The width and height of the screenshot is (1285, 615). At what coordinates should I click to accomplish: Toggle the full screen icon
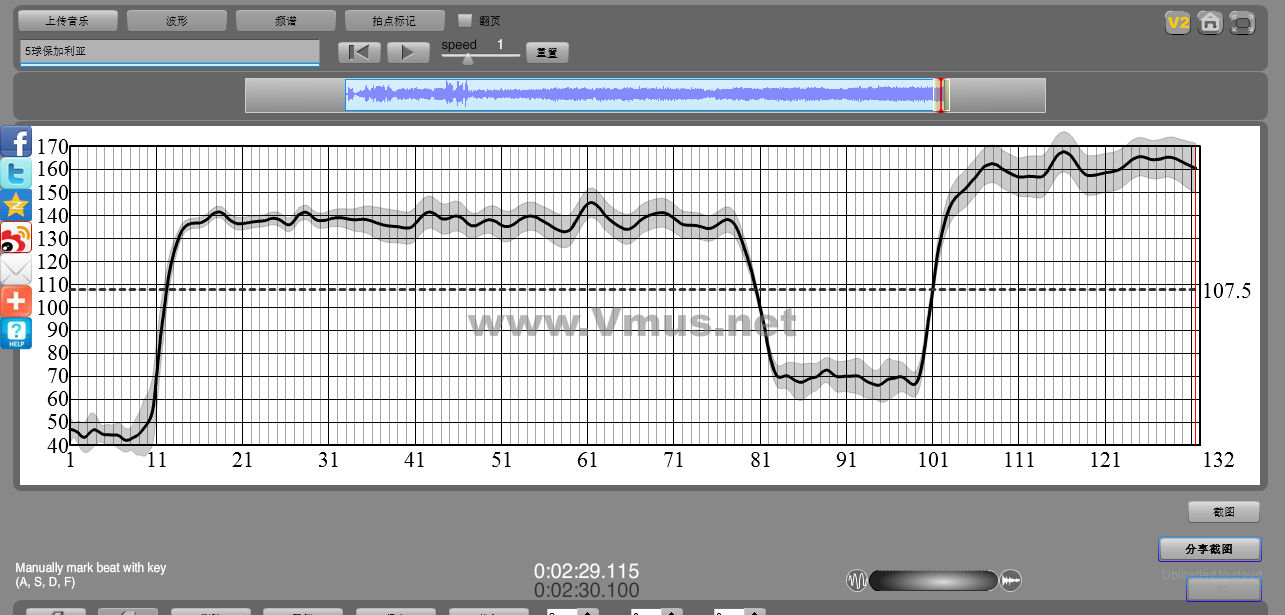point(1242,23)
